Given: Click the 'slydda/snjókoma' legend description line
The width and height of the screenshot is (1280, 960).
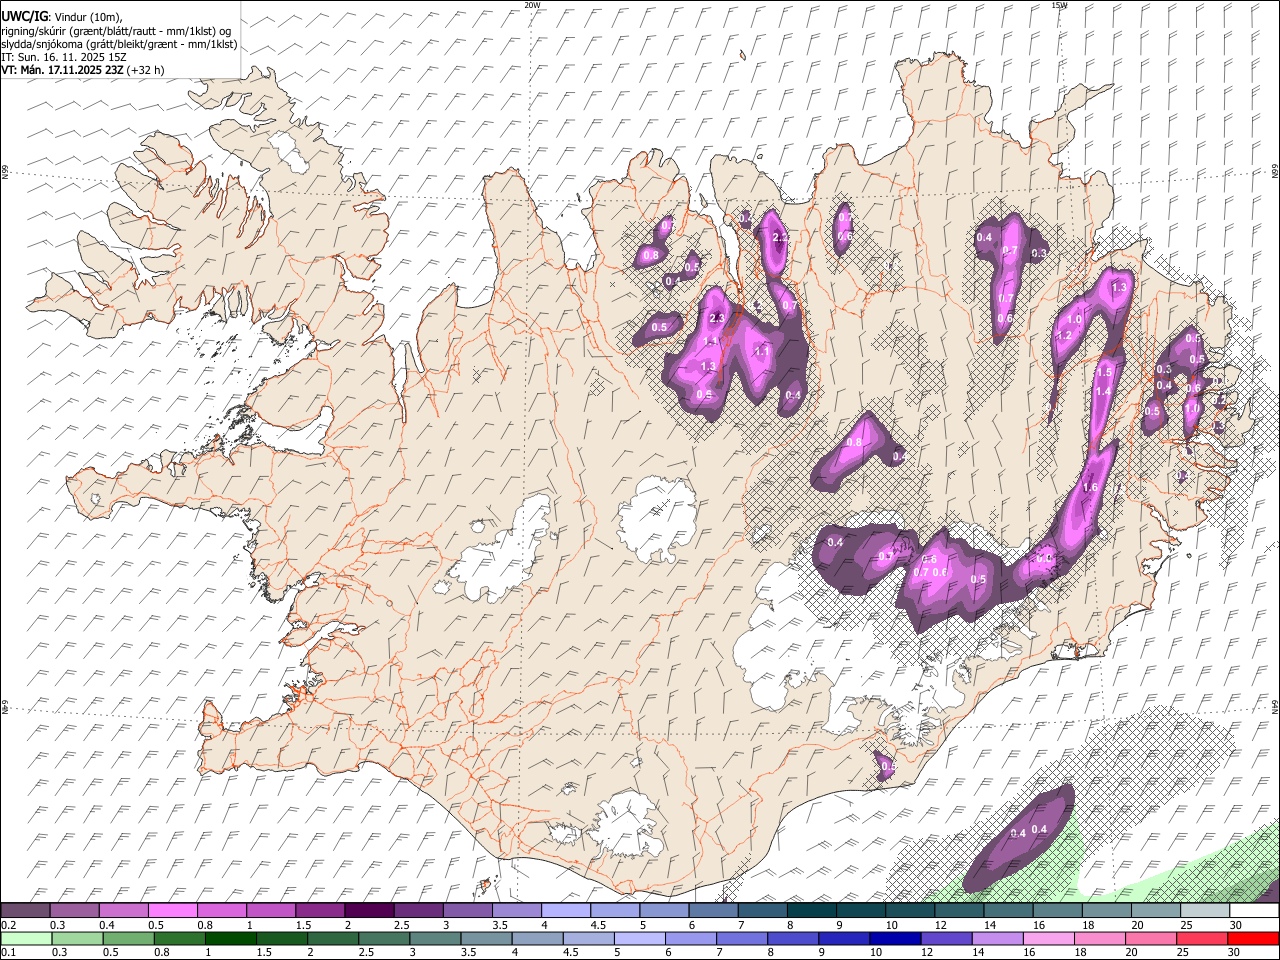Looking at the screenshot, I should pos(119,44).
